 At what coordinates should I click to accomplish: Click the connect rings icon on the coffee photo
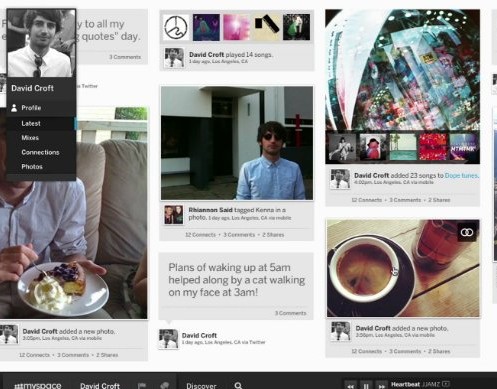(x=467, y=232)
